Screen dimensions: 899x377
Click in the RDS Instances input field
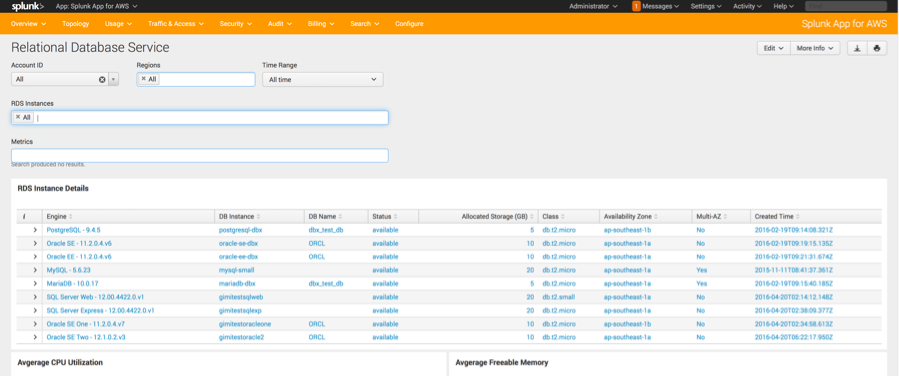click(200, 117)
